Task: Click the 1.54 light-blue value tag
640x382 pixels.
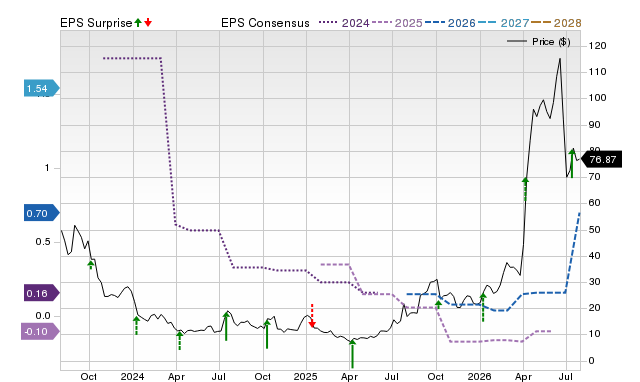Action: point(42,88)
